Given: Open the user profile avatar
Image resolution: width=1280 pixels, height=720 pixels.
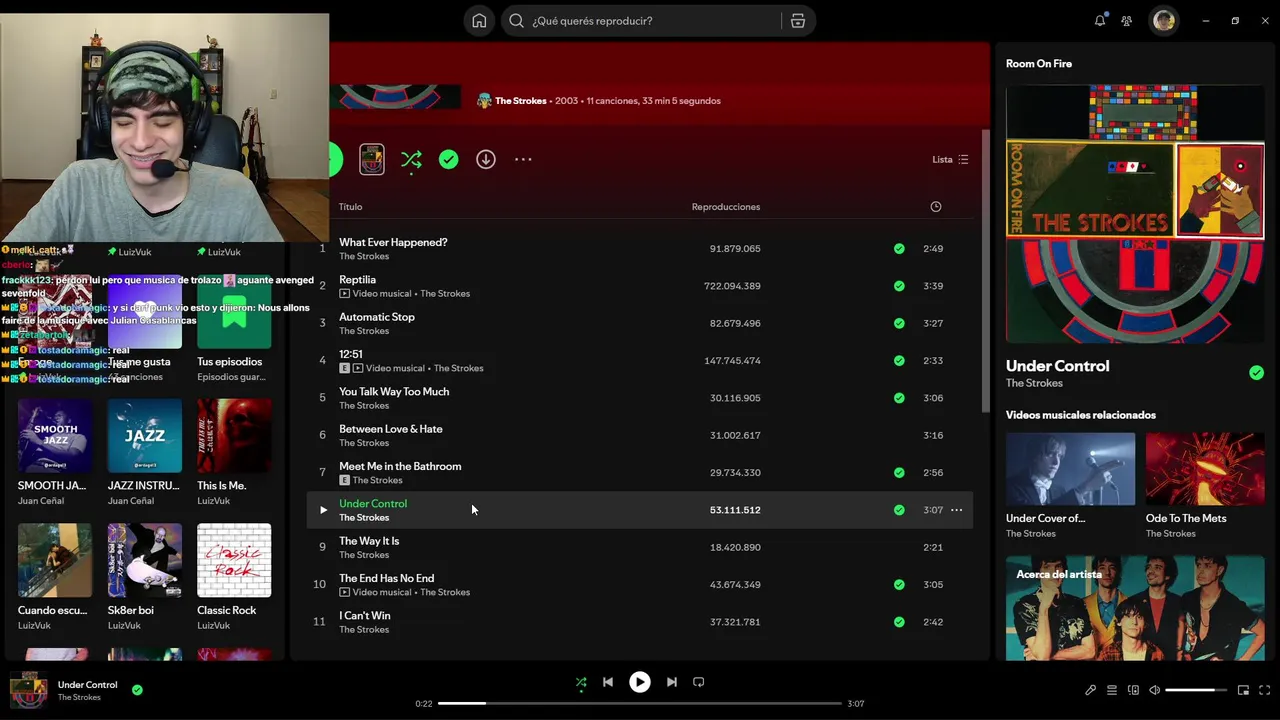Looking at the screenshot, I should [1163, 21].
